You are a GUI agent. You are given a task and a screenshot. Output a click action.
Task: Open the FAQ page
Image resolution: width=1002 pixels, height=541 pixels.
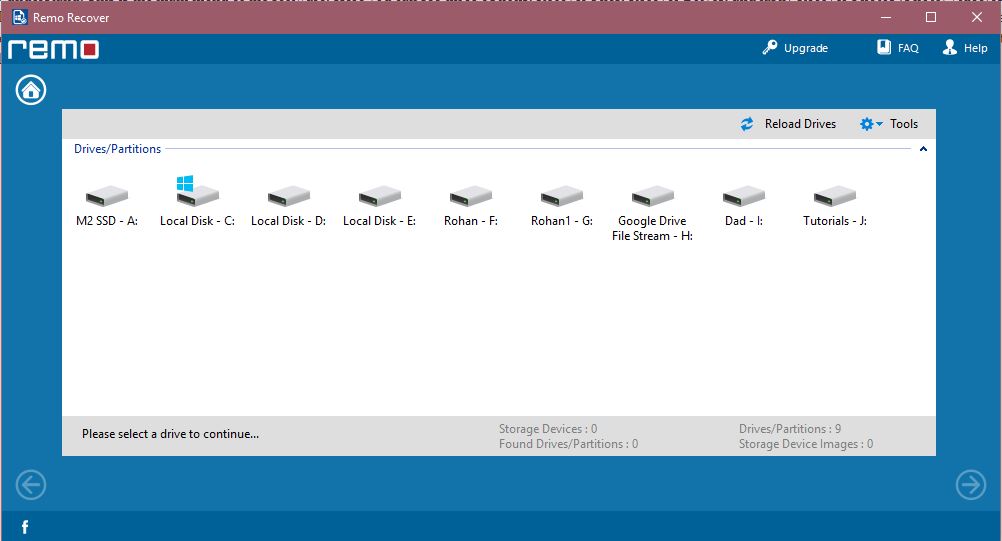click(897, 48)
